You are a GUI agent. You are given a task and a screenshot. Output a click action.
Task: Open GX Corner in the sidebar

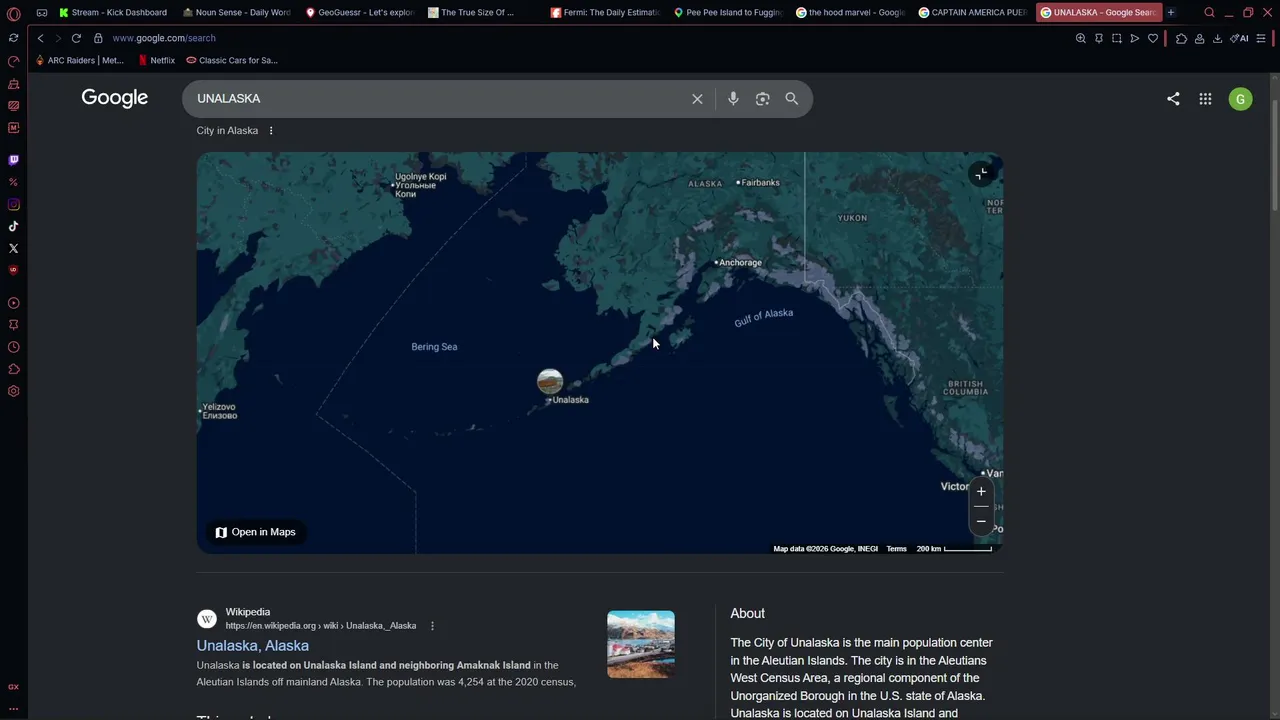coord(13,687)
